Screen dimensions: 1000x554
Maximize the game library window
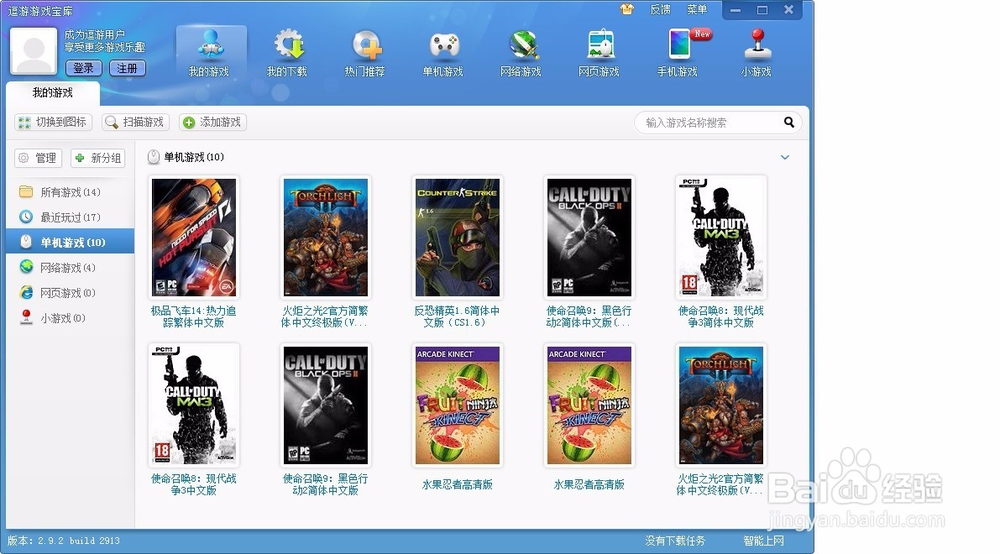tap(762, 10)
